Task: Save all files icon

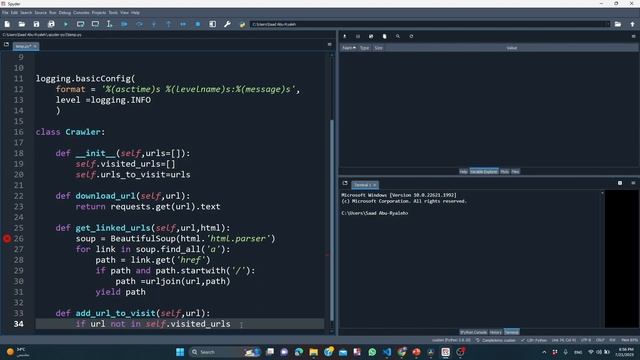Action: pyautogui.click(x=51, y=24)
